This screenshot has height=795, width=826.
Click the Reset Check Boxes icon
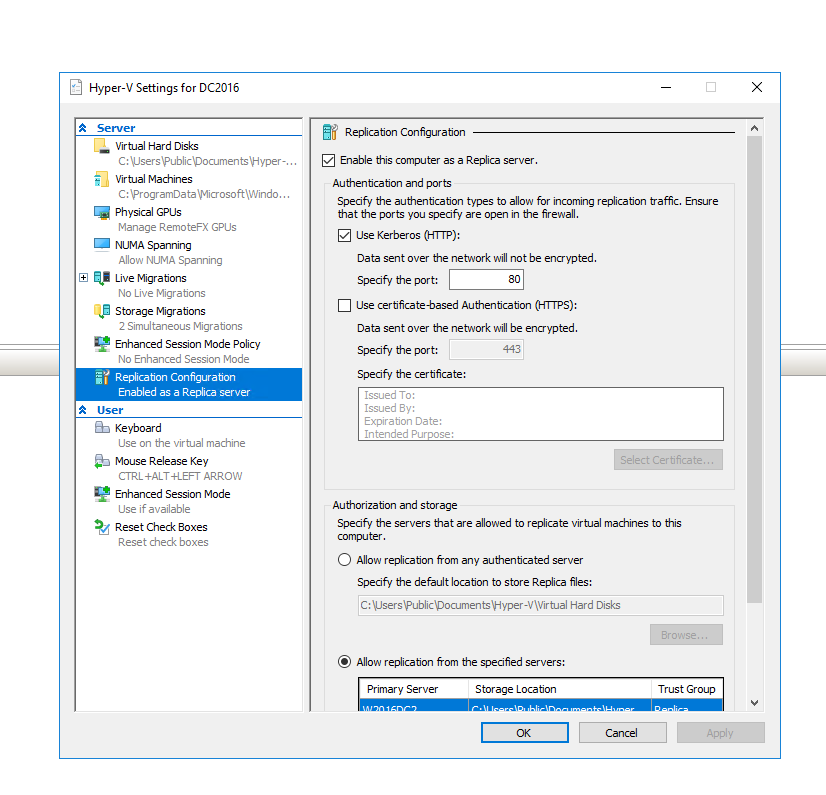pyautogui.click(x=102, y=527)
